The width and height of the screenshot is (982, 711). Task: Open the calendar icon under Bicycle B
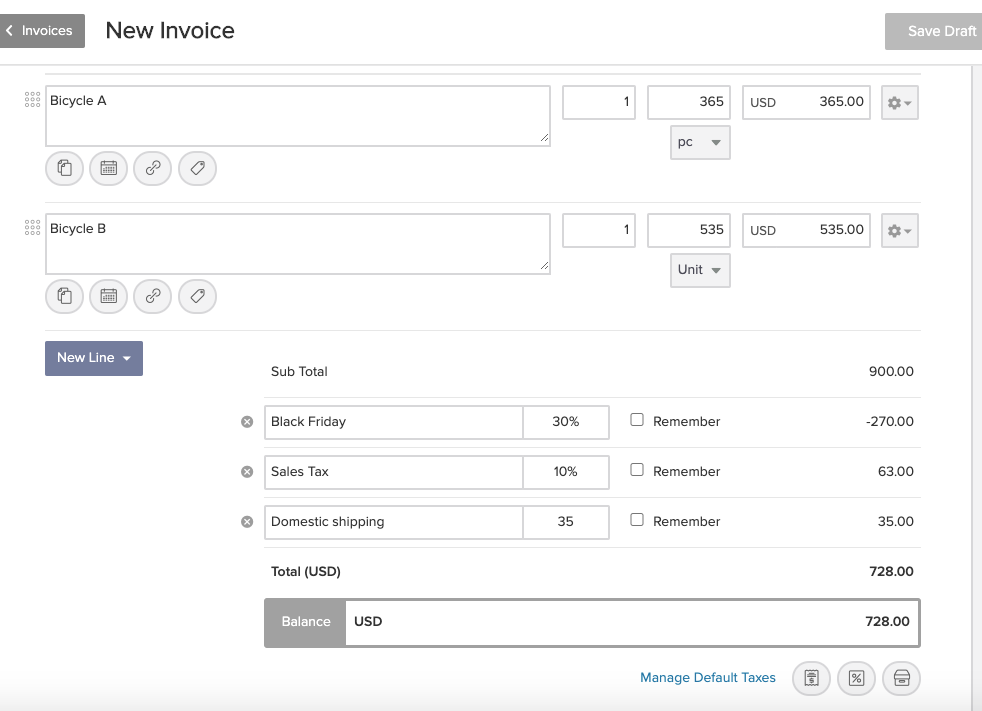[108, 296]
